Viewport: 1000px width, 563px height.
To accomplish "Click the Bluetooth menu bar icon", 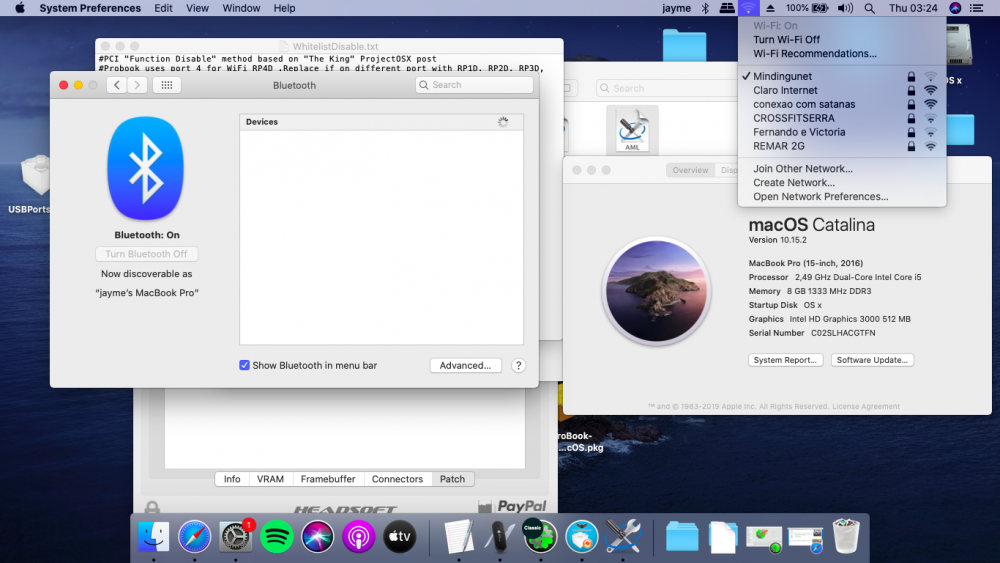I will click(x=705, y=8).
